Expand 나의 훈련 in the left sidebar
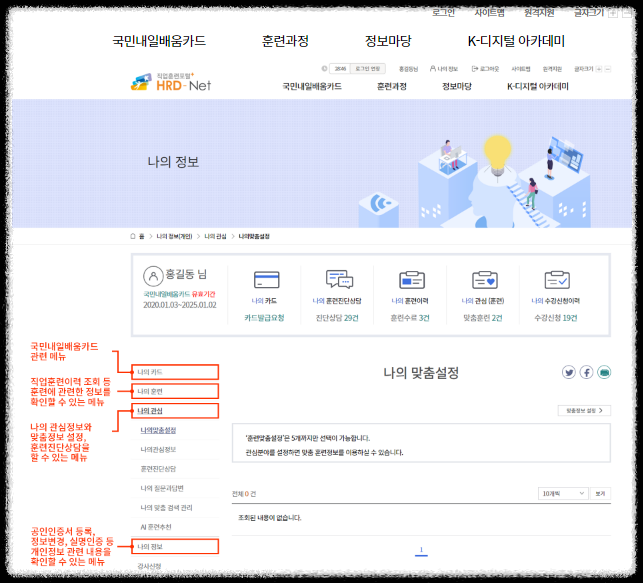Screen dimensions: 643x583 pos(175,391)
